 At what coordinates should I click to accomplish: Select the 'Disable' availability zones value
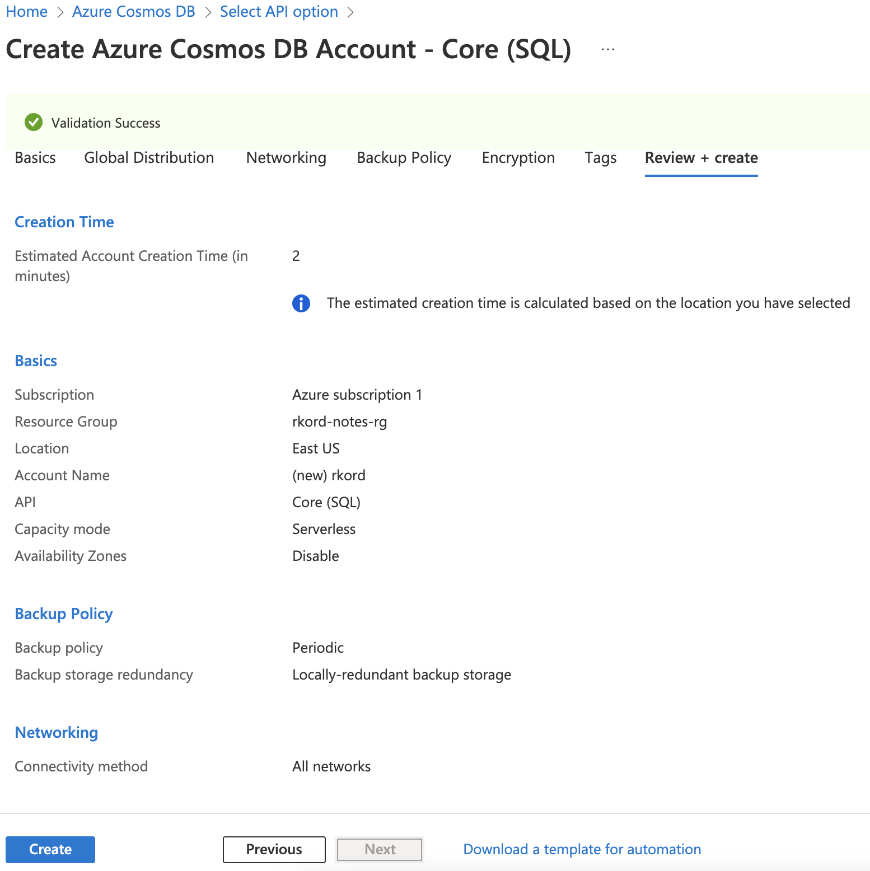pos(315,555)
